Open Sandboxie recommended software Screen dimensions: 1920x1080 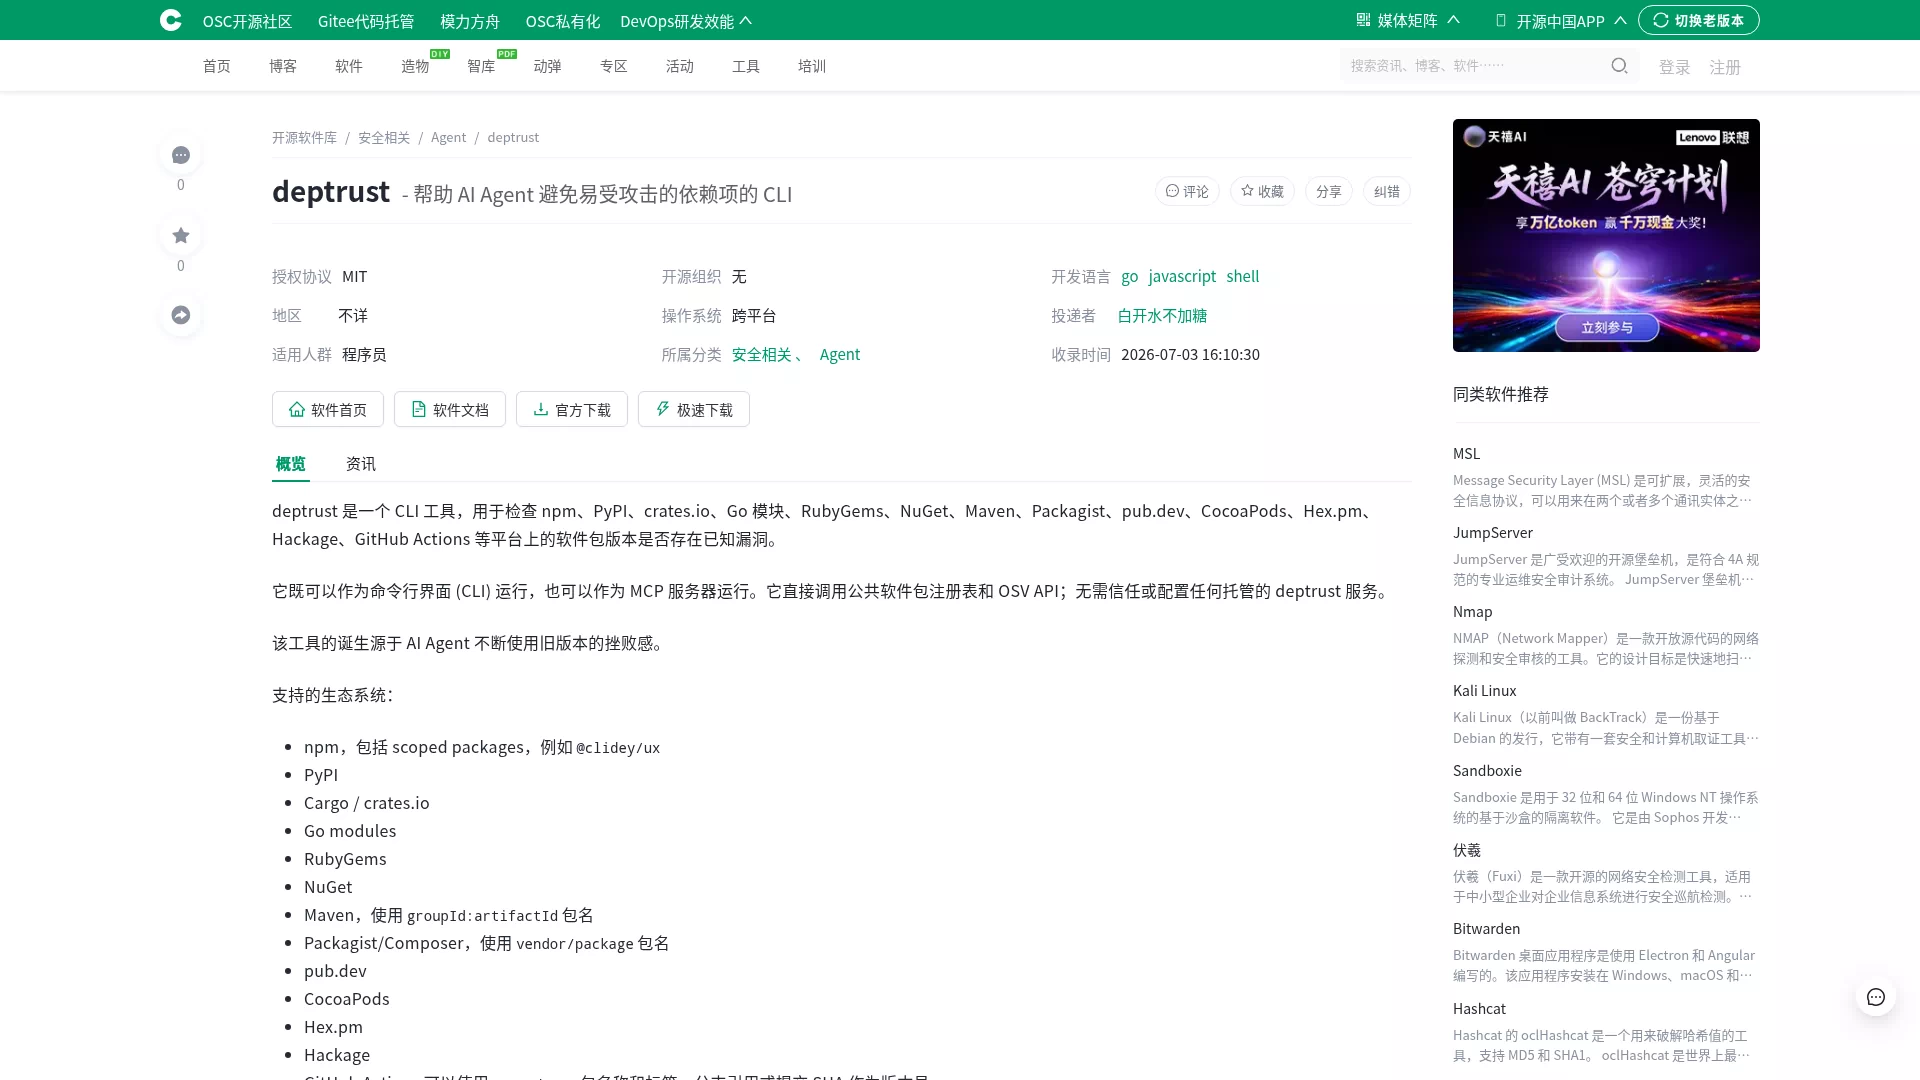pyautogui.click(x=1487, y=771)
